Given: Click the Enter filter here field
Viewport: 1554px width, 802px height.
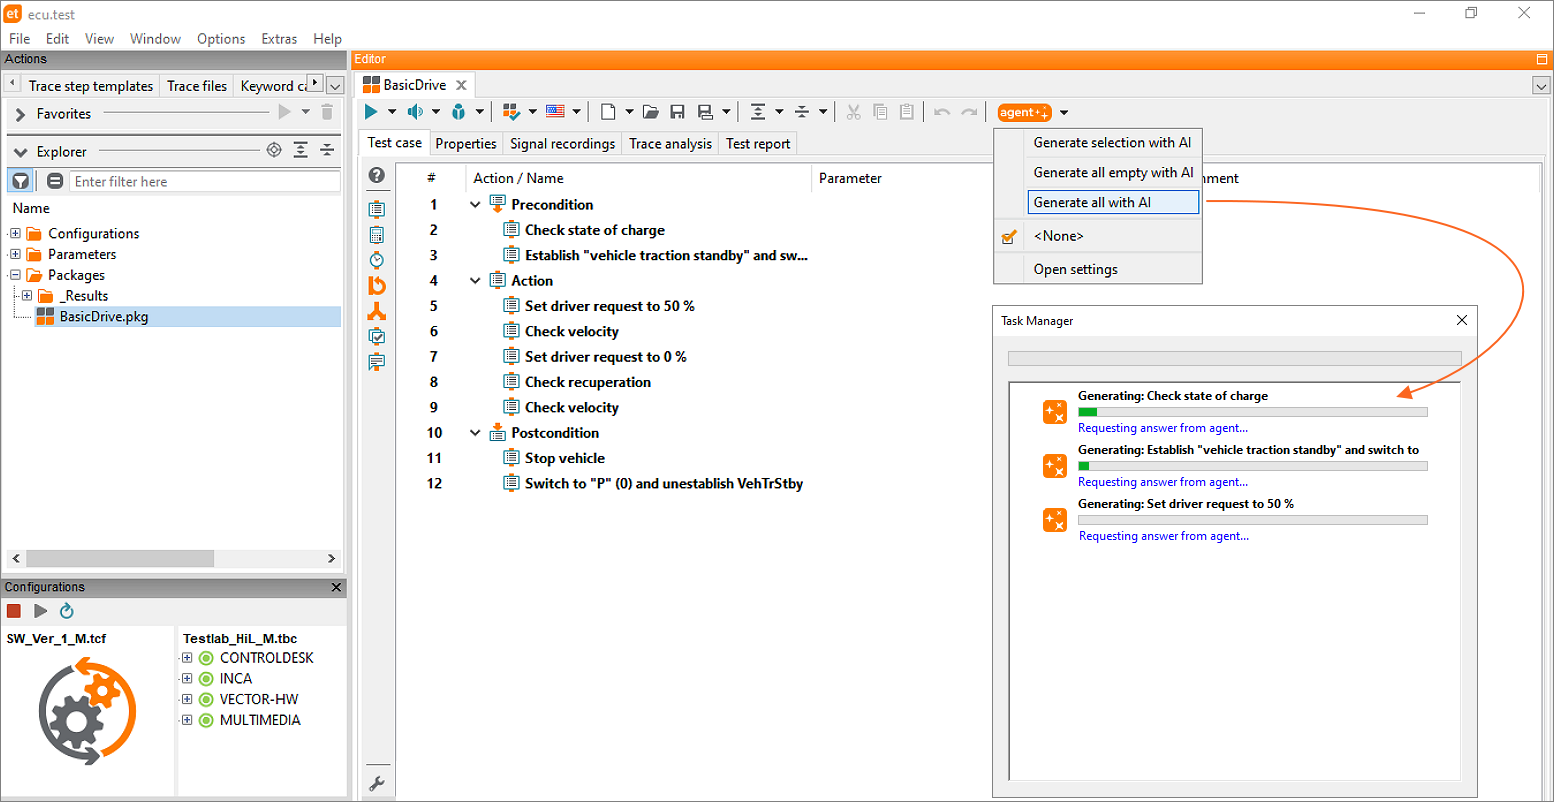Looking at the screenshot, I should pos(205,182).
